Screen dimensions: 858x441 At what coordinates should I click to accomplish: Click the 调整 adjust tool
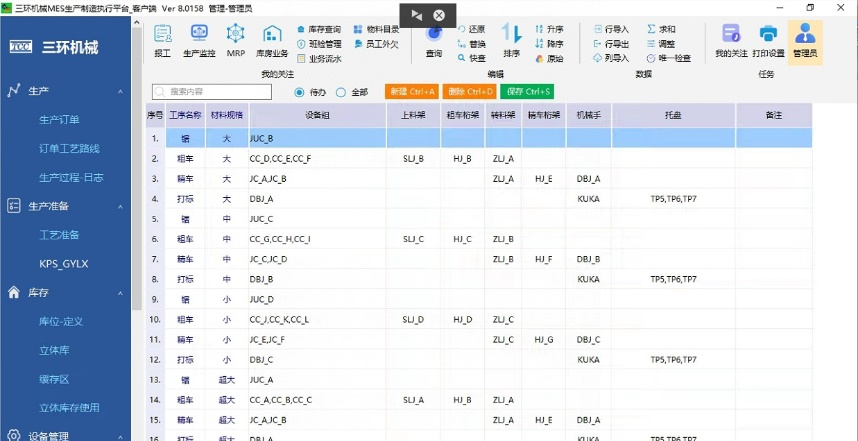point(661,44)
